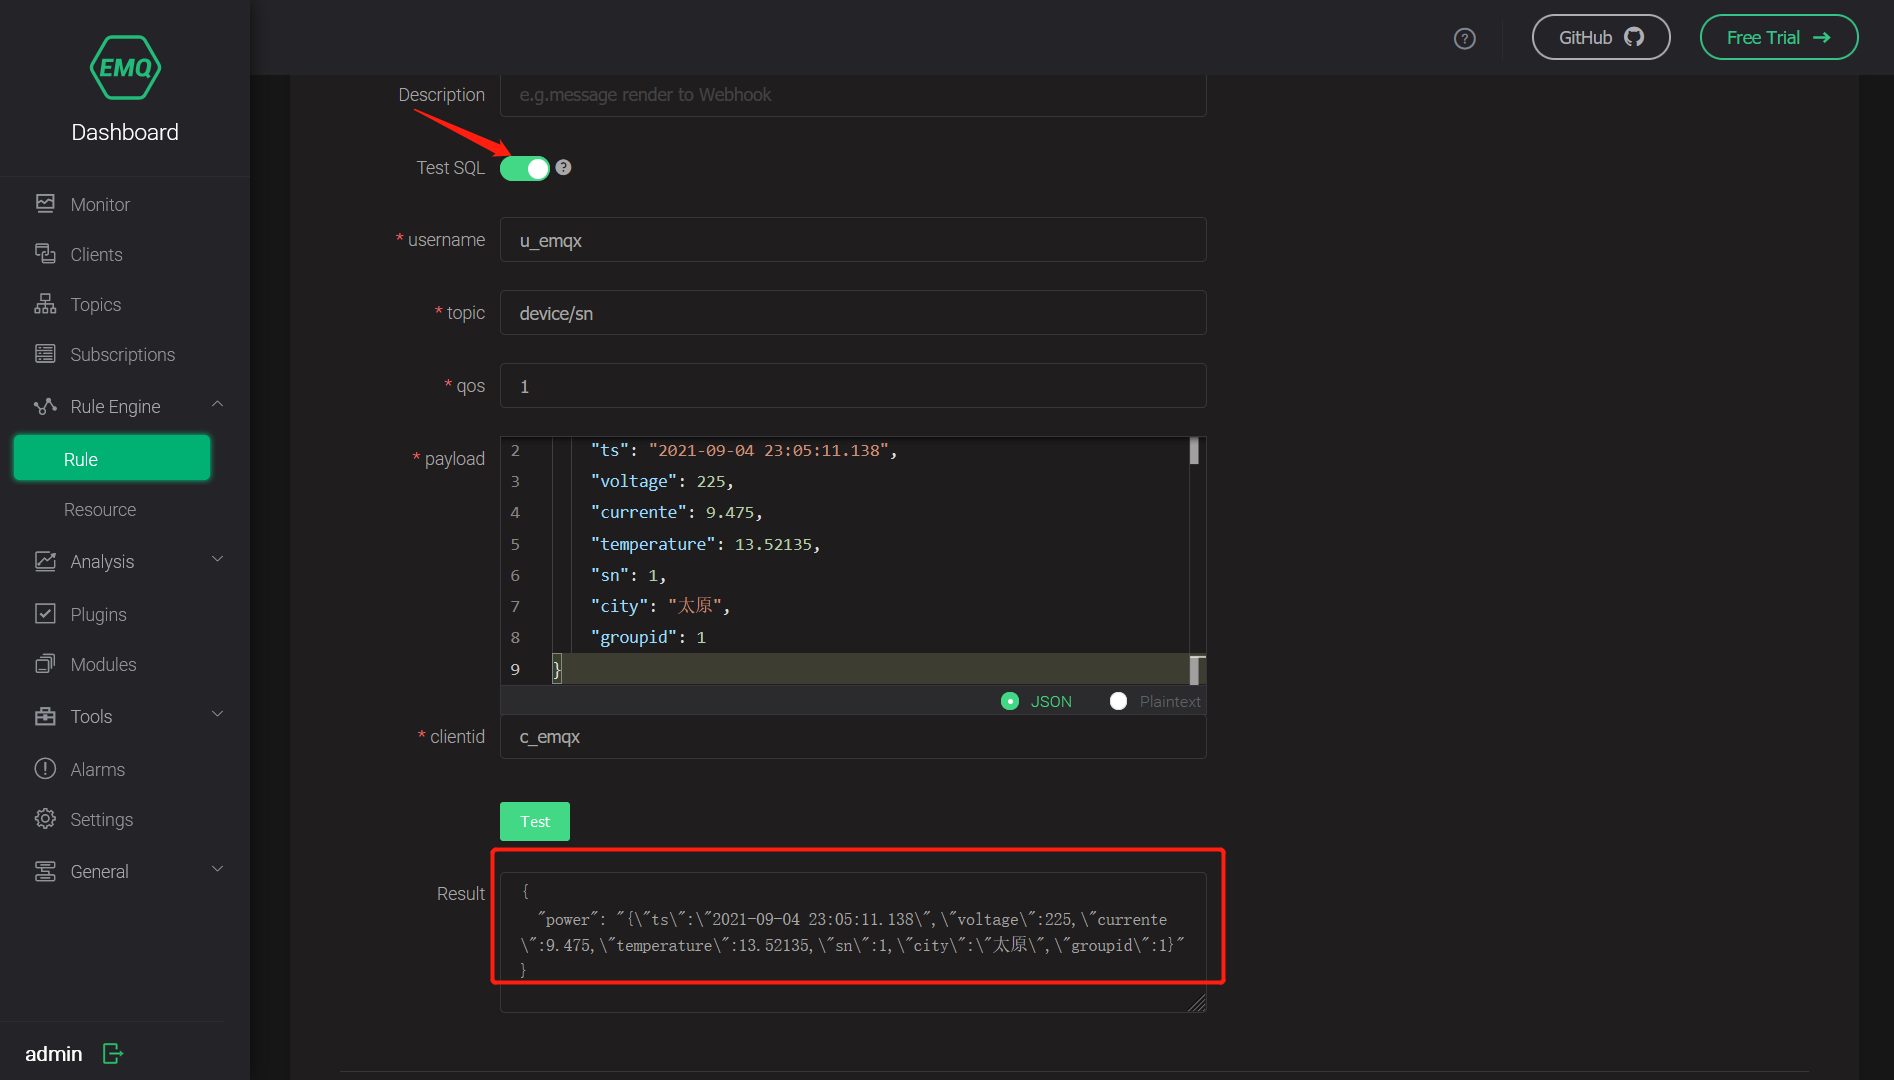Open the Modules menu item

[x=125, y=664]
